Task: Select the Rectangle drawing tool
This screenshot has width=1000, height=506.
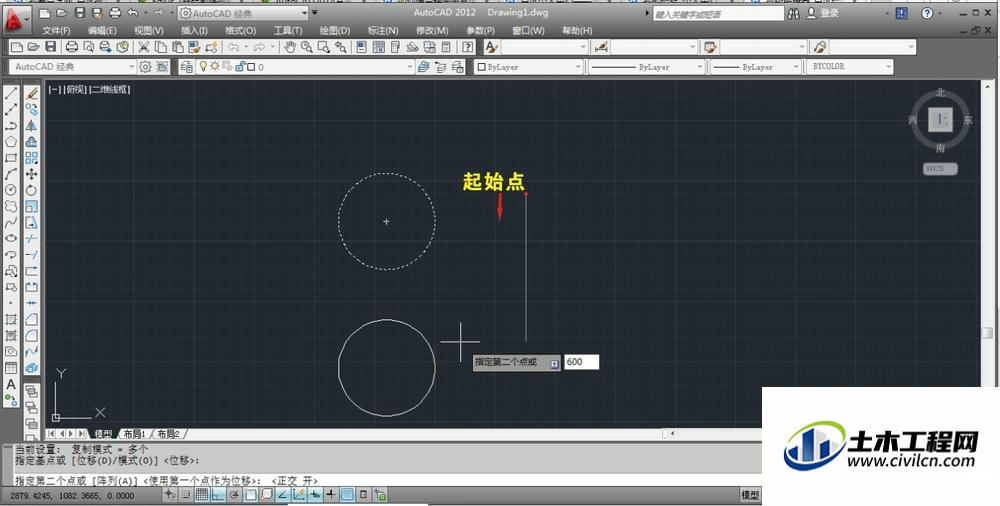Action: [x=11, y=158]
